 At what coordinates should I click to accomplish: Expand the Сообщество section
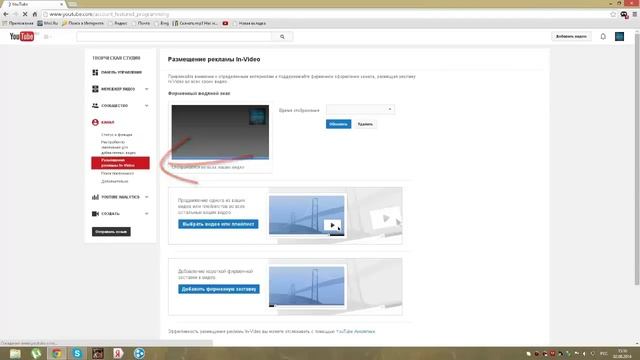pyautogui.click(x=147, y=105)
